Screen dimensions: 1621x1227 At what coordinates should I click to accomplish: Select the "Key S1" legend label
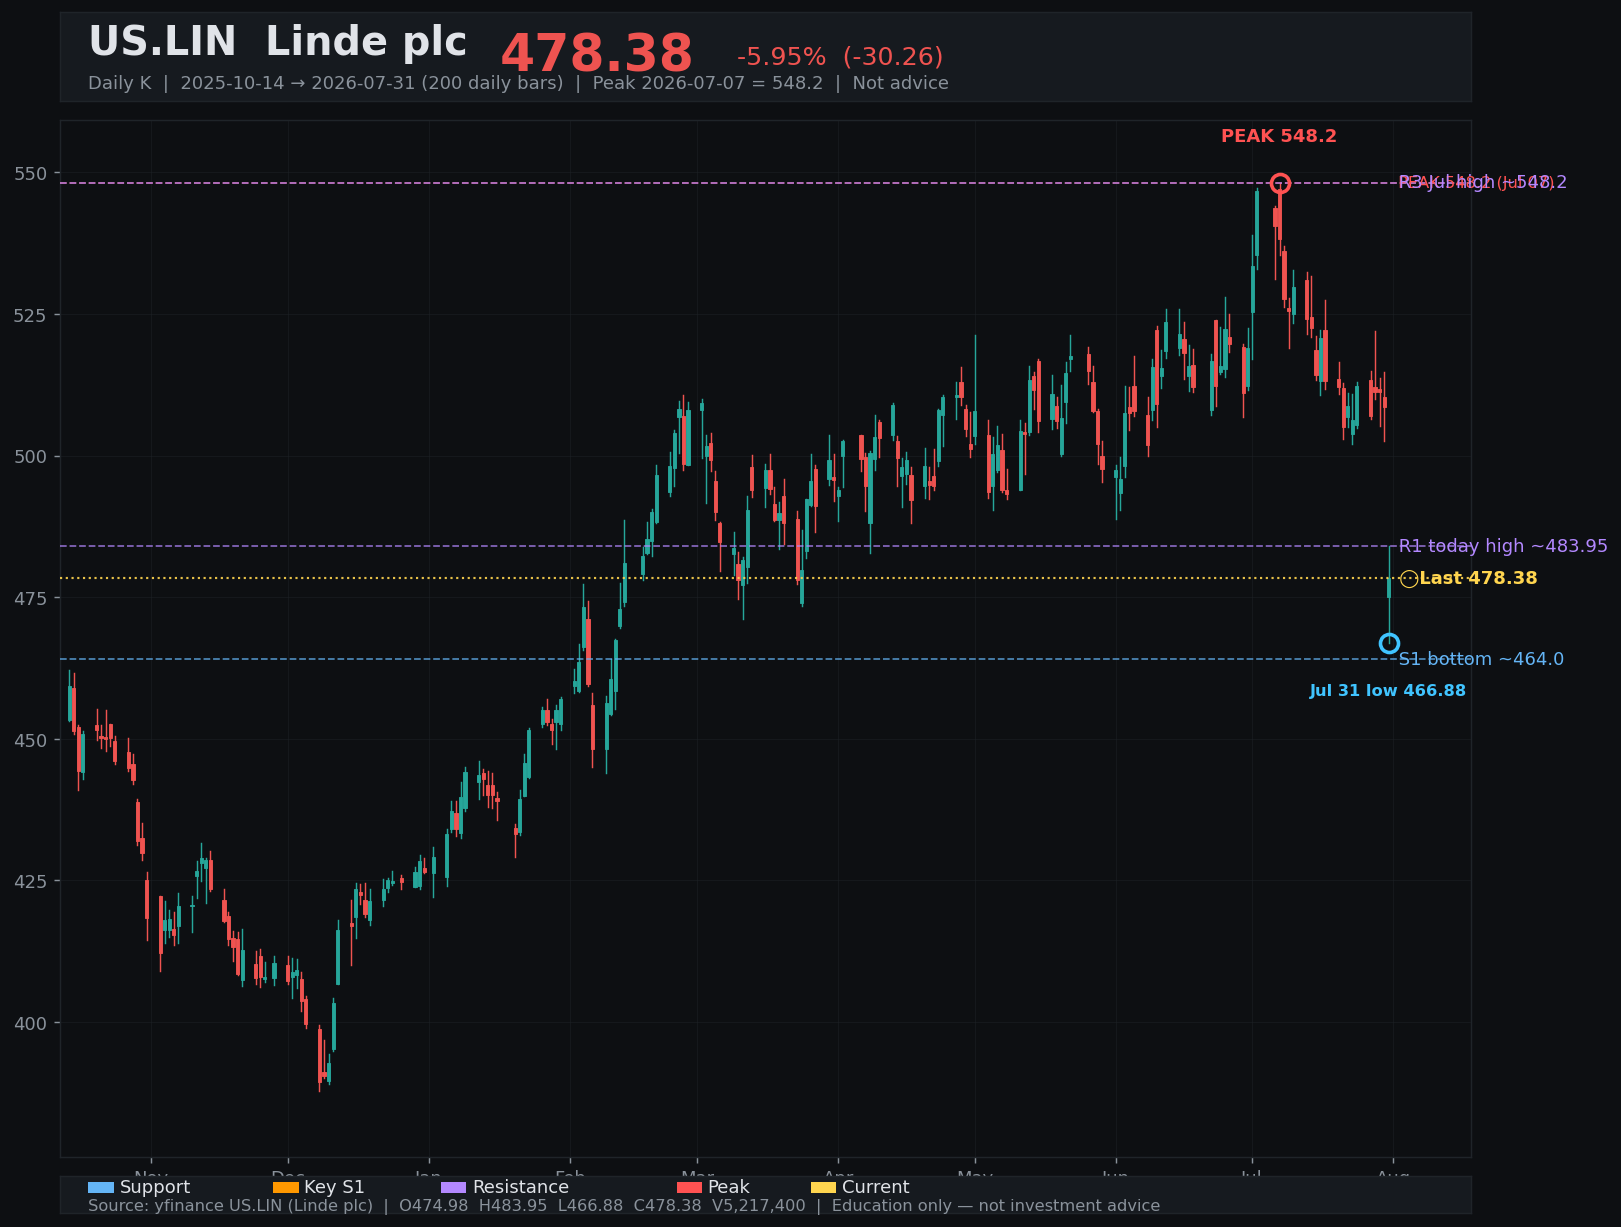pos(334,1188)
